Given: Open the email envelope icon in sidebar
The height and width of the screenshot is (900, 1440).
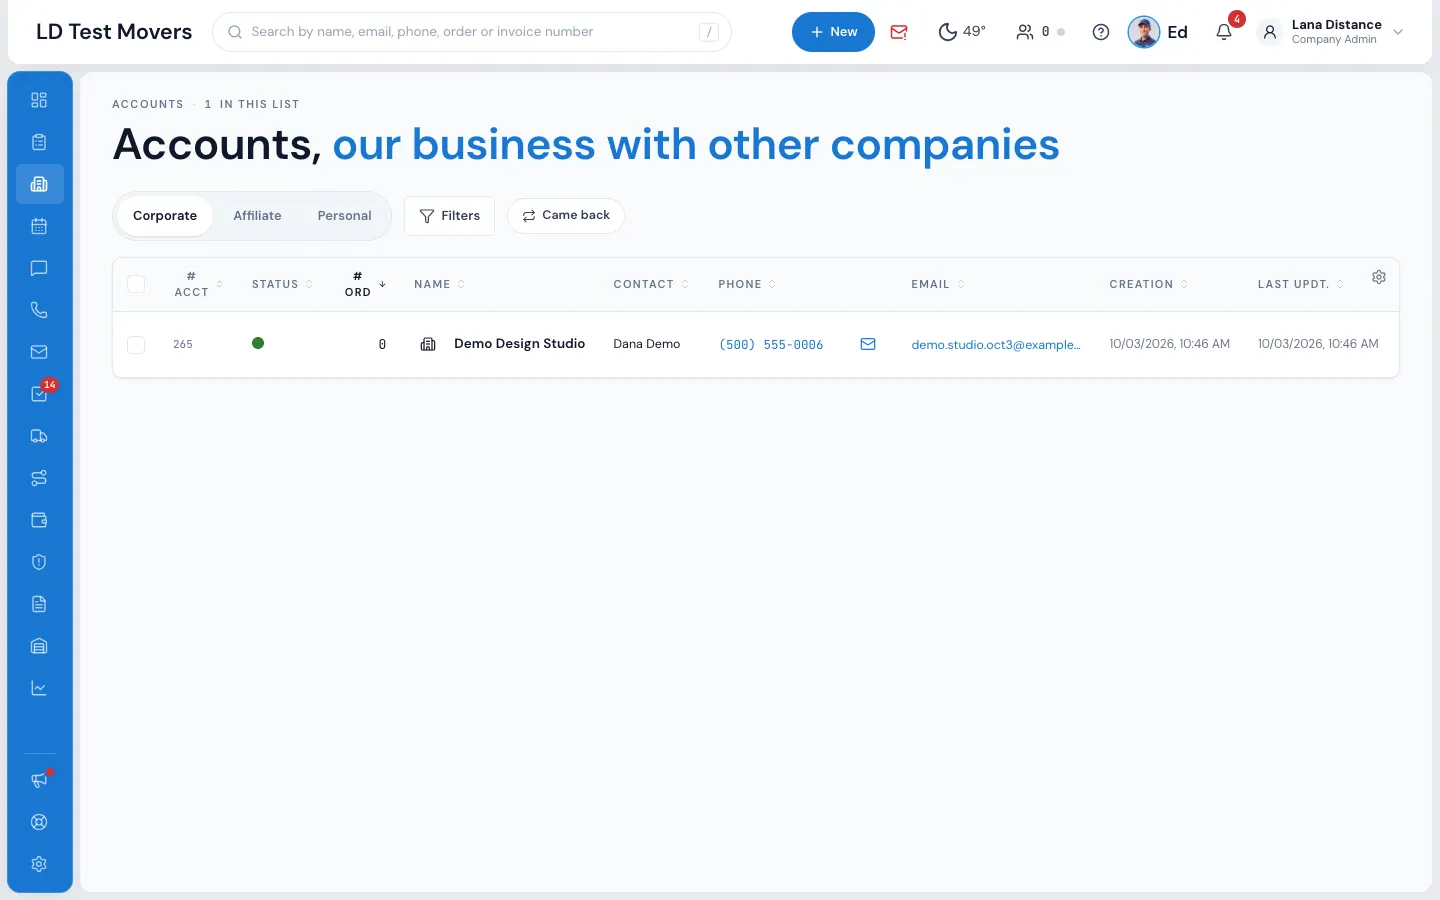Looking at the screenshot, I should pyautogui.click(x=39, y=352).
